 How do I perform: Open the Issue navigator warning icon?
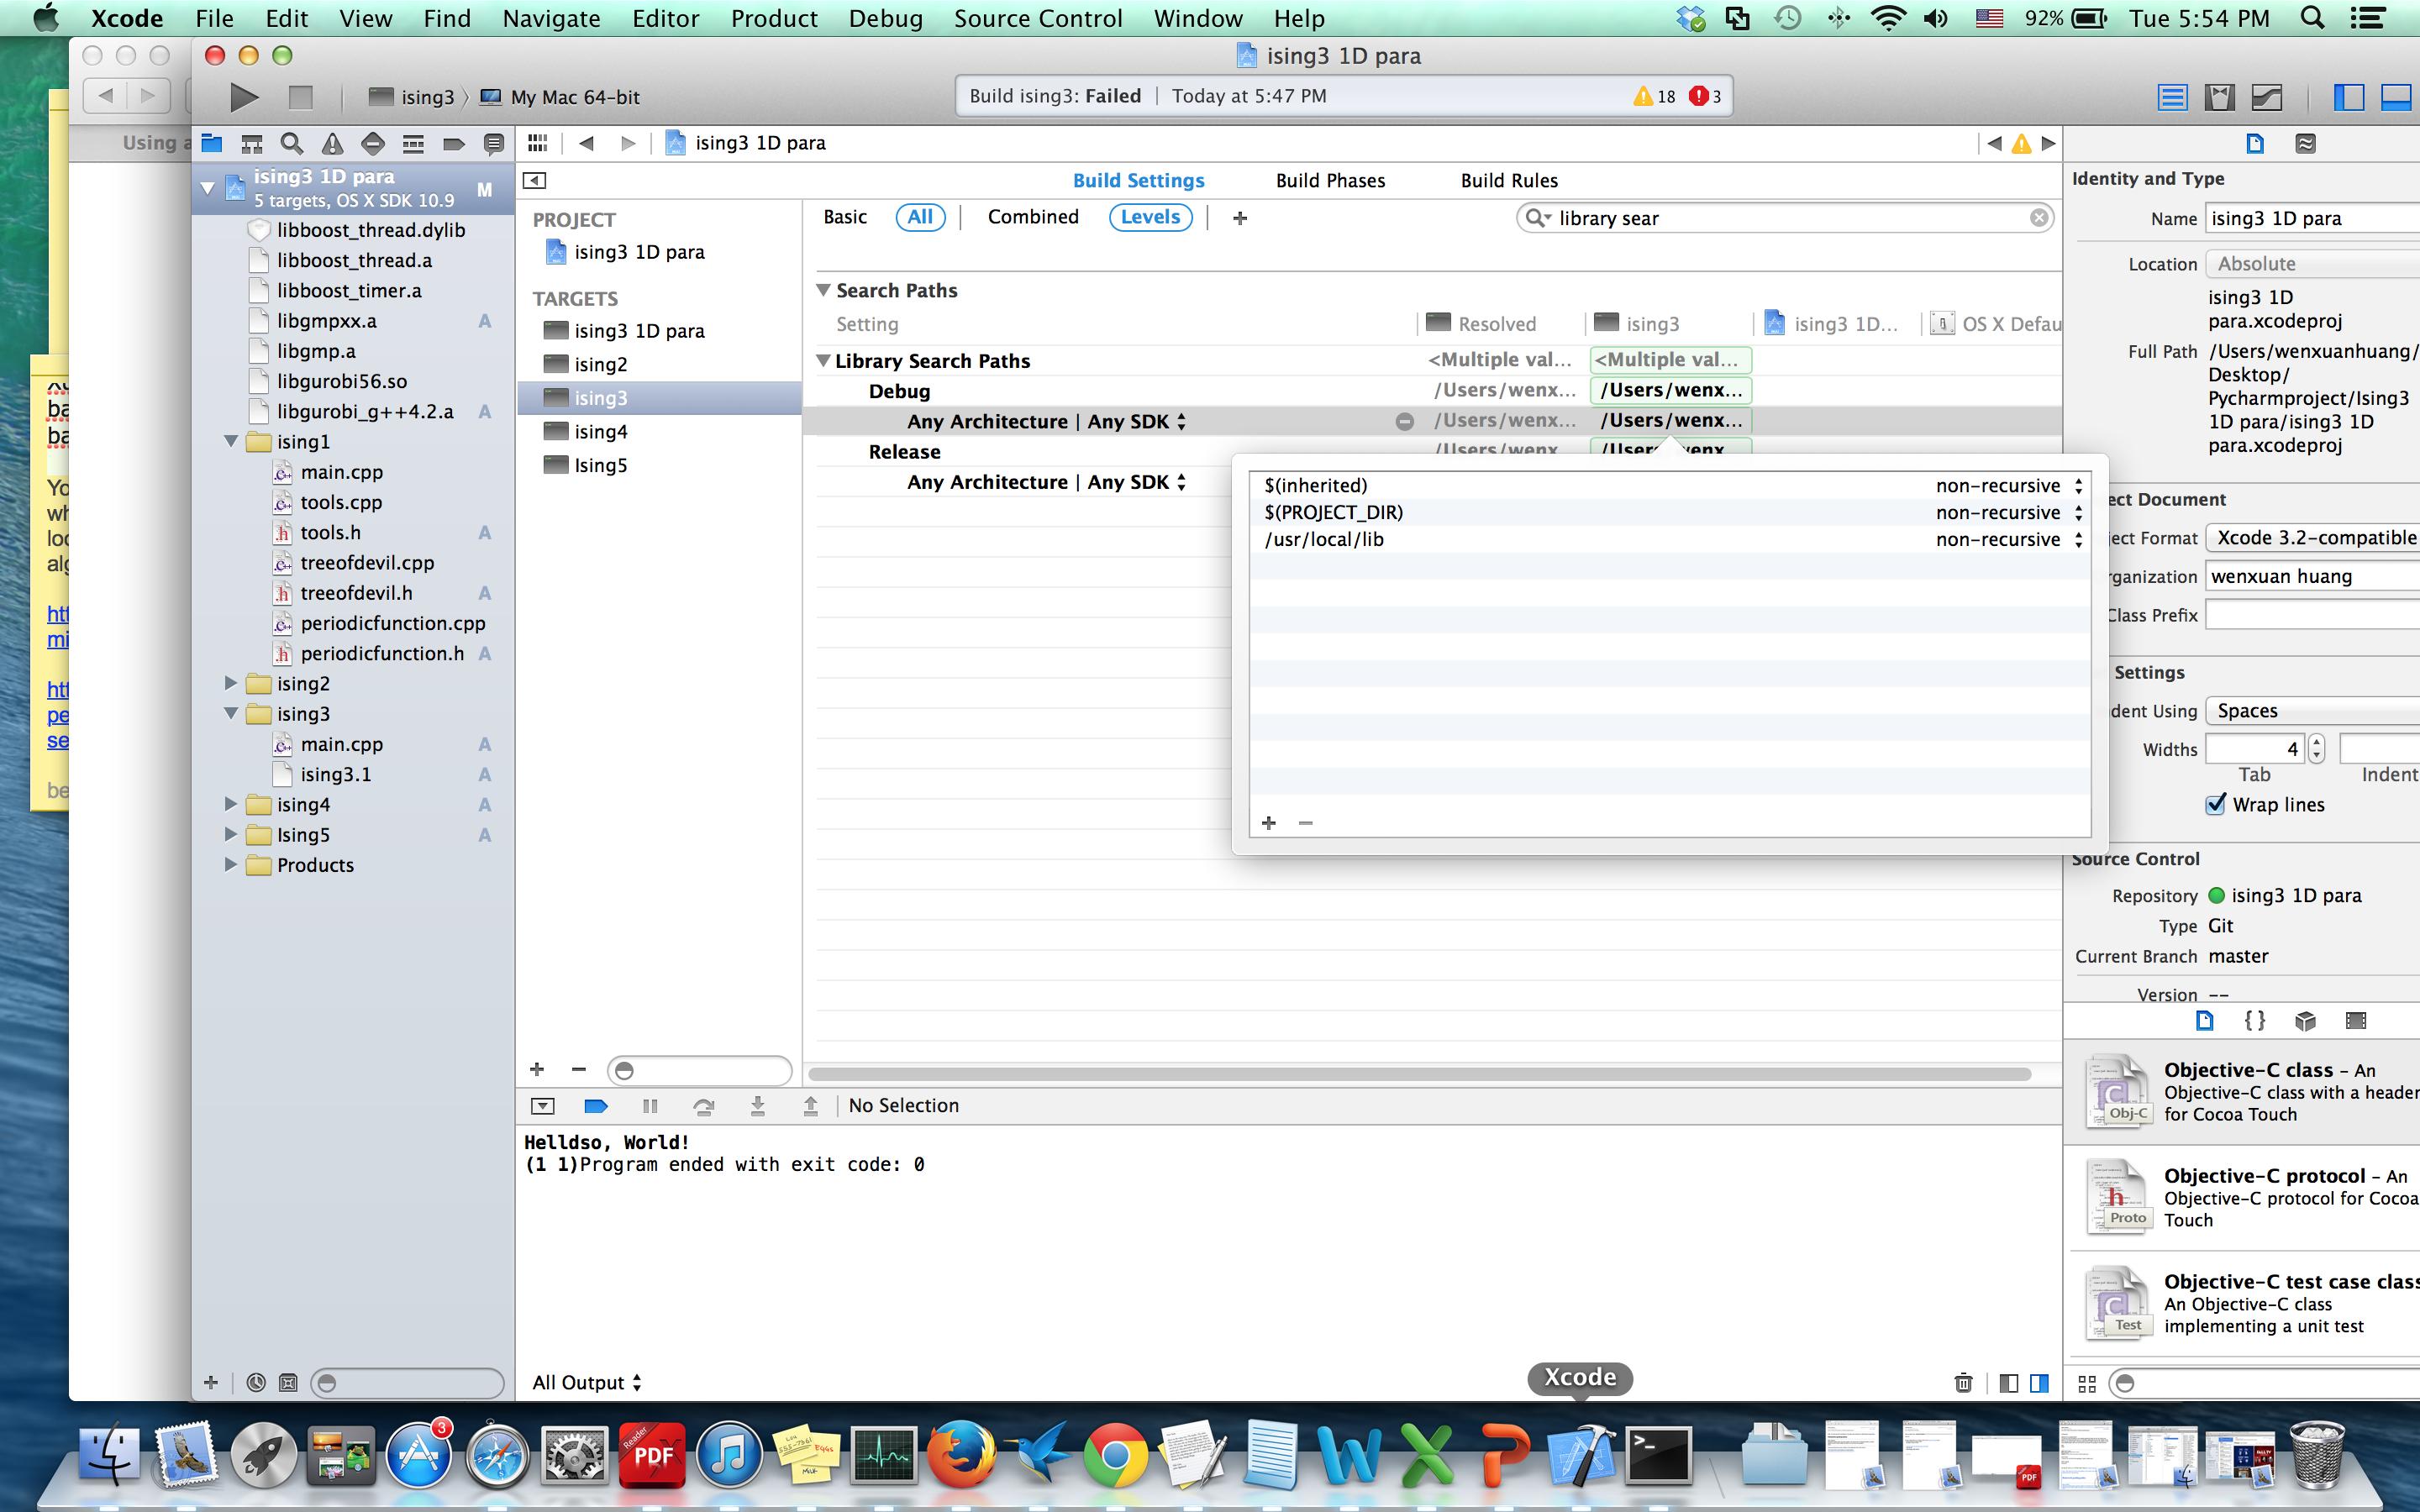pyautogui.click(x=332, y=143)
